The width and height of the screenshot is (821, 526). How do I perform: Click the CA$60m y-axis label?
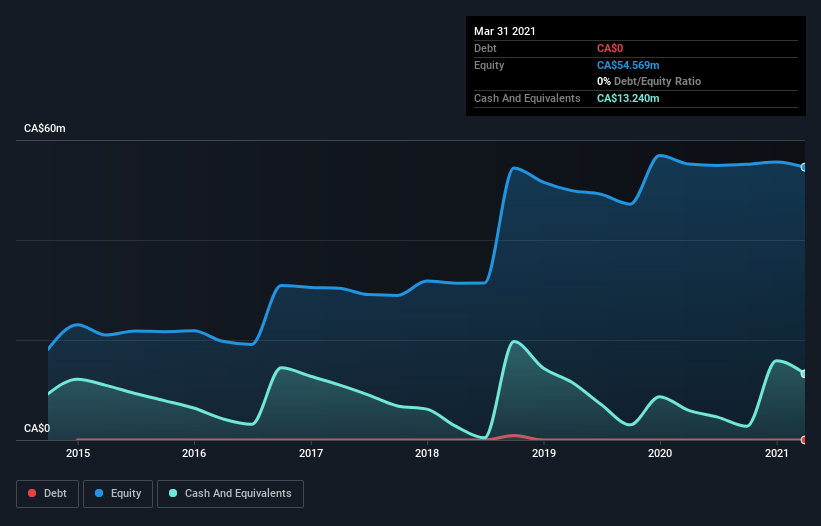pos(45,128)
